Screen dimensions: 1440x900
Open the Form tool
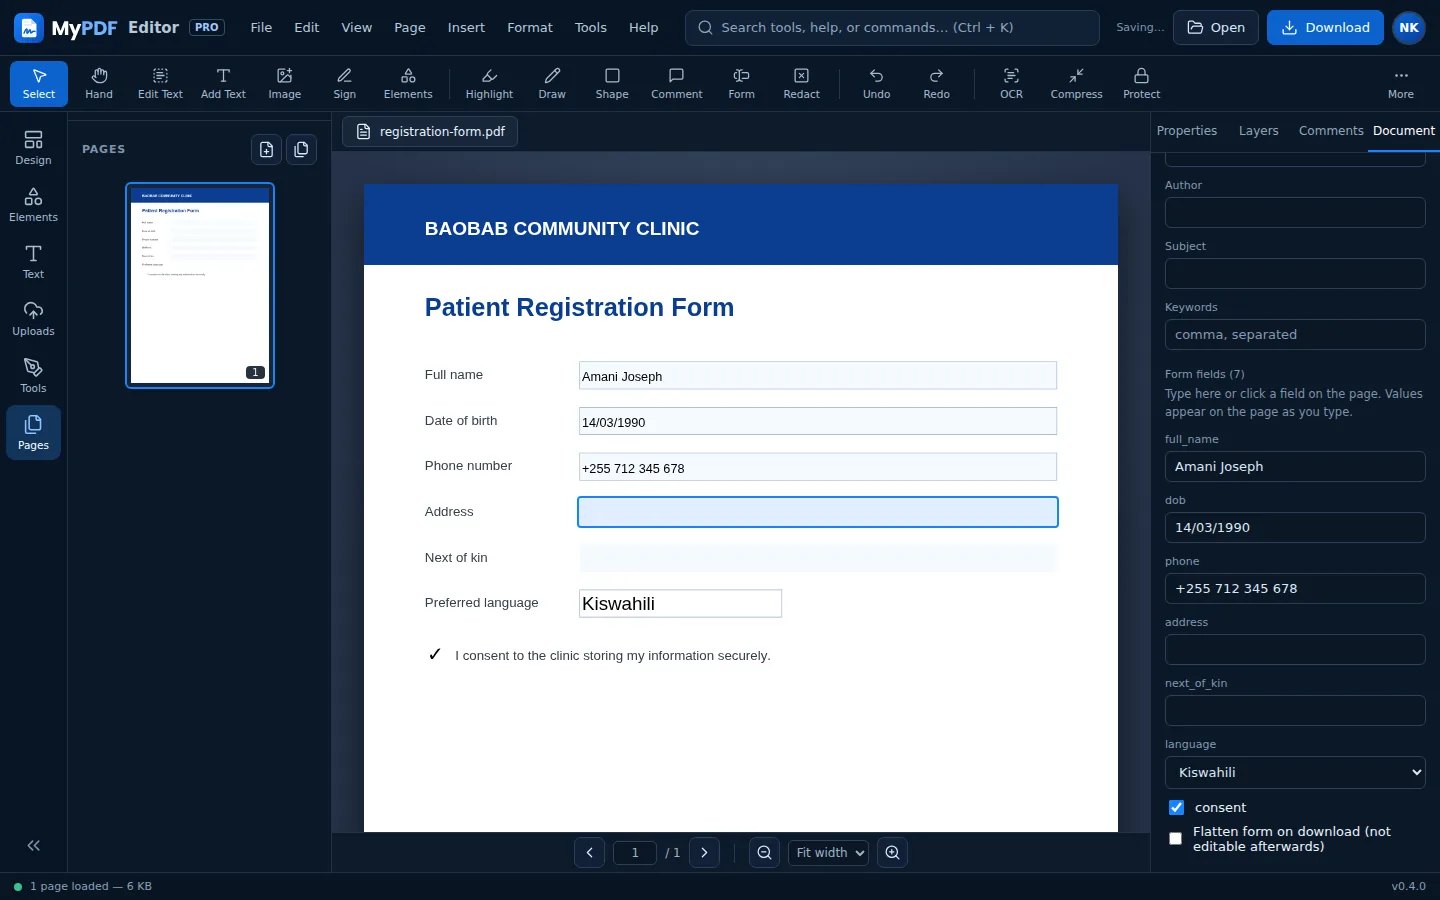[742, 83]
